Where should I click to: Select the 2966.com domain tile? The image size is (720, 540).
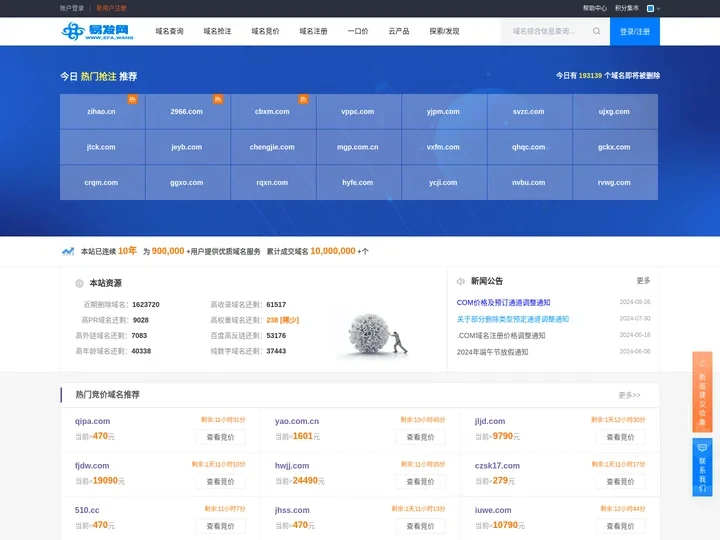click(x=187, y=112)
